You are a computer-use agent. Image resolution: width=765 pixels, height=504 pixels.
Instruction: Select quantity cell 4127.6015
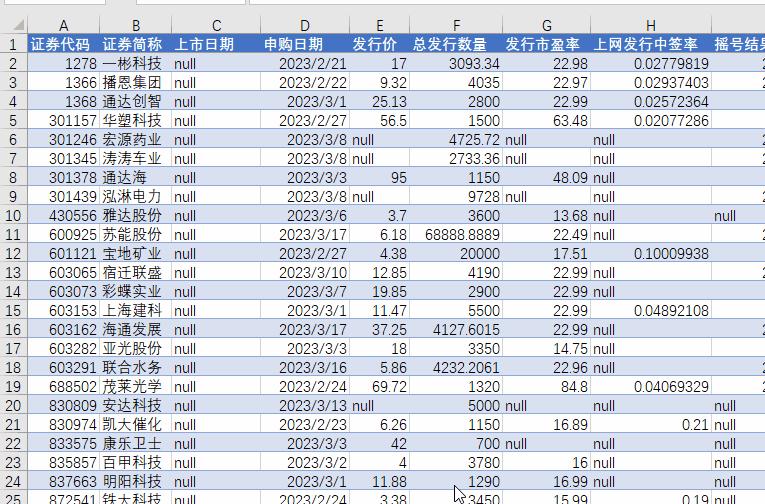(x=456, y=330)
